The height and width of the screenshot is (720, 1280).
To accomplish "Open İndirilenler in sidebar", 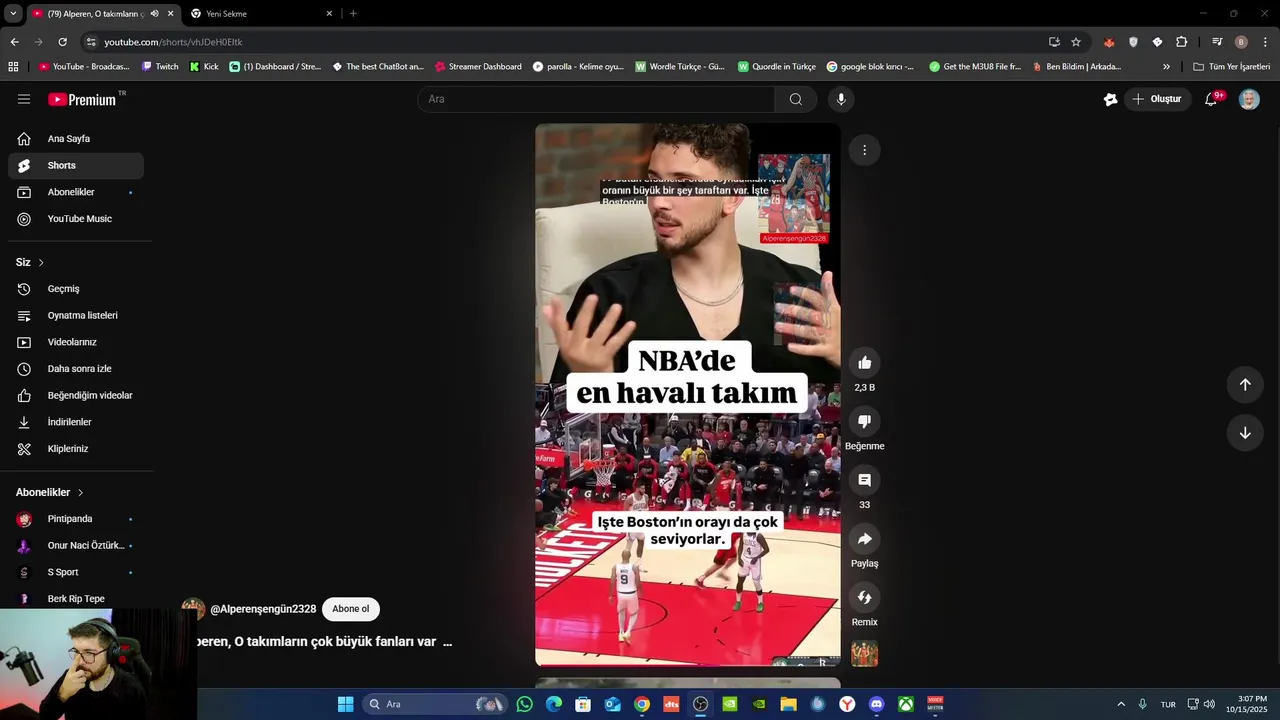I will 76,422.
